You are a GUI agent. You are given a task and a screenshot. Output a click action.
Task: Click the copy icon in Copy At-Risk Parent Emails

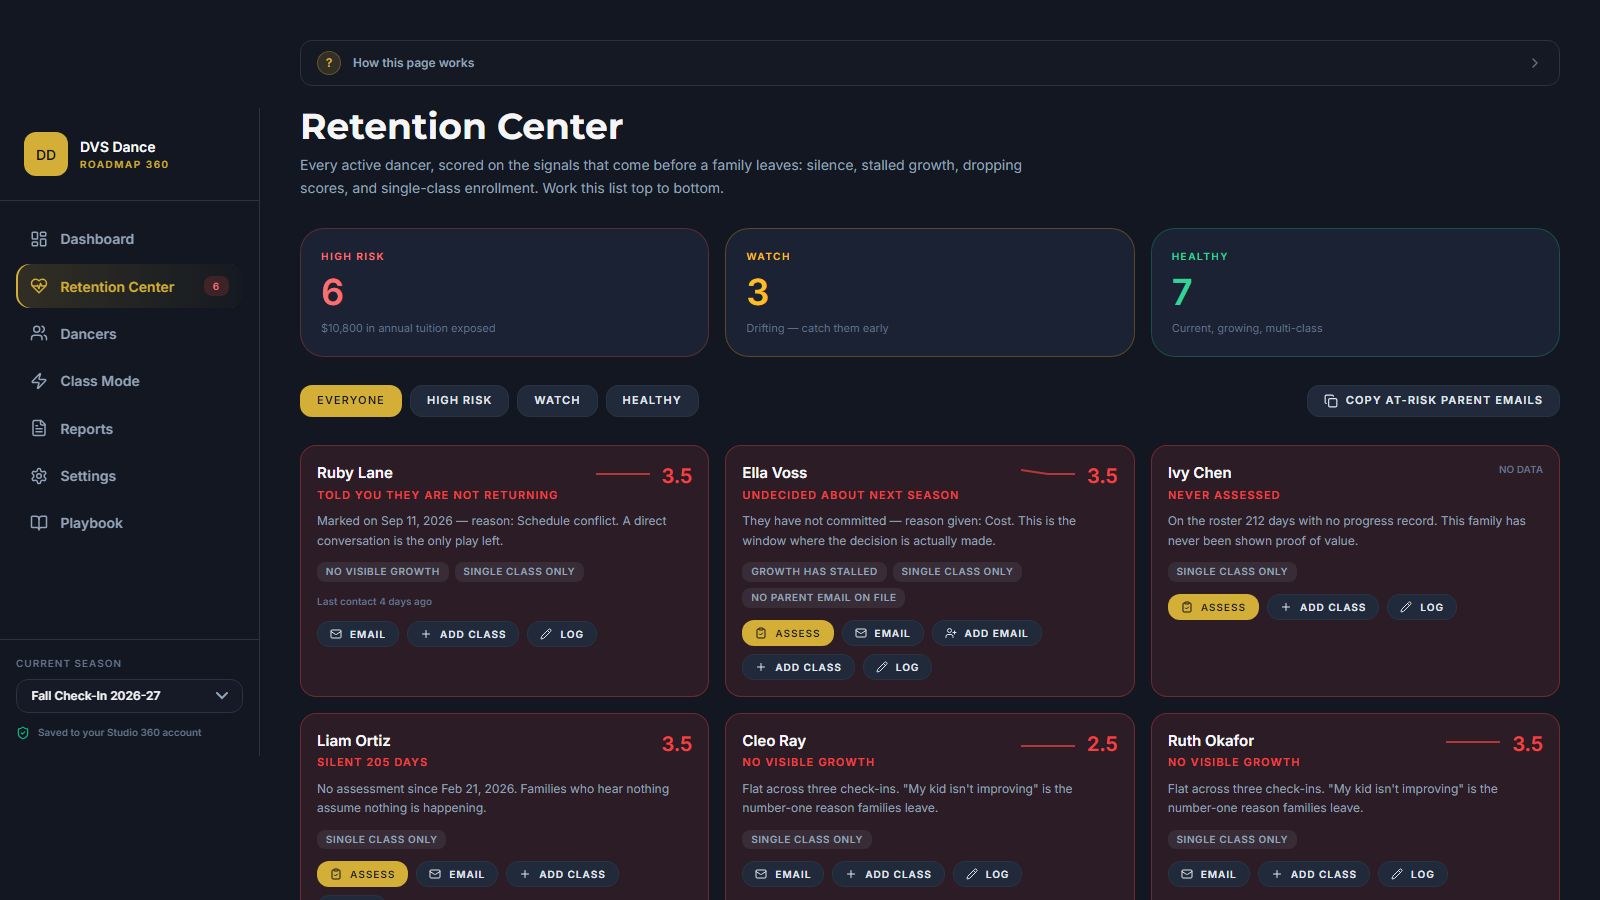[x=1331, y=401]
